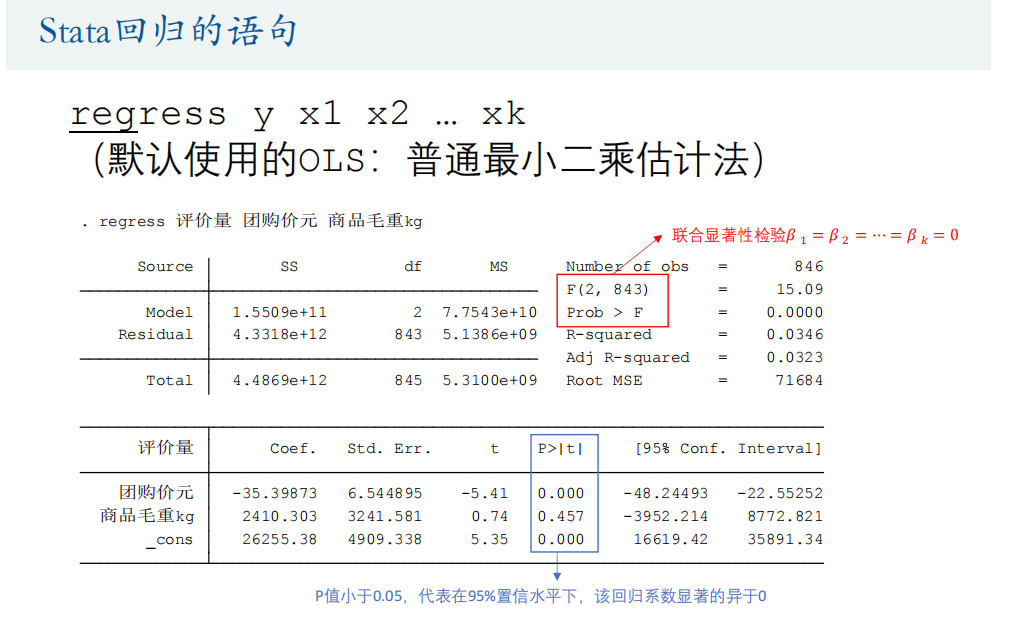Click the "Prob > F" label
Image resolution: width=1016 pixels, height=637 pixels.
(x=604, y=312)
